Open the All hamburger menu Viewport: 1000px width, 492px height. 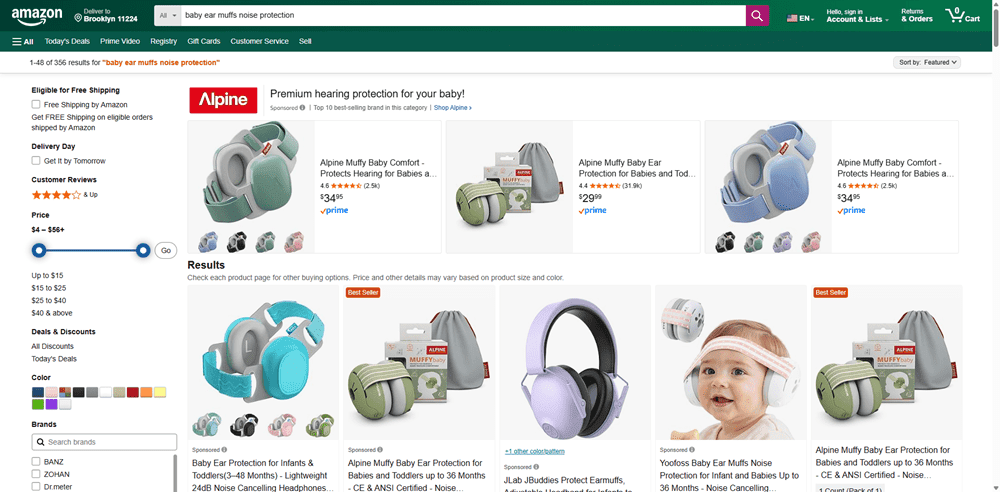coord(23,41)
